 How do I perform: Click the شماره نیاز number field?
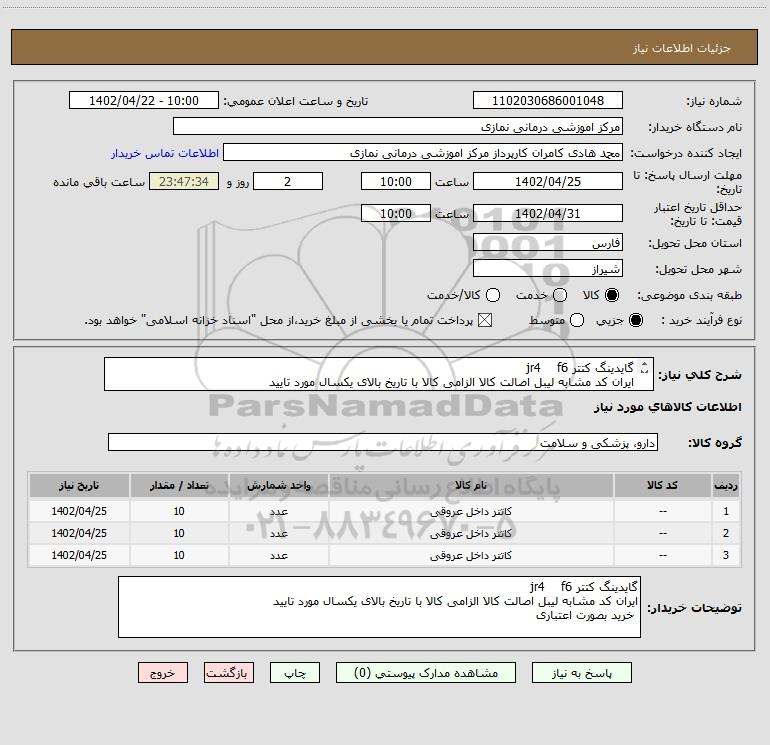[x=547, y=101]
